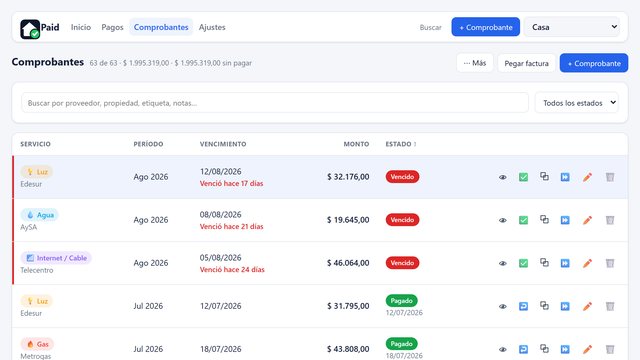
Task: Click the Paid house logo icon
Action: pos(30,29)
